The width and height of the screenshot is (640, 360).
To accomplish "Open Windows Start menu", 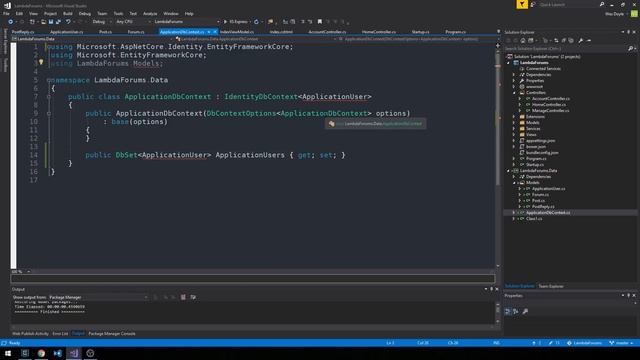I will point(8,353).
